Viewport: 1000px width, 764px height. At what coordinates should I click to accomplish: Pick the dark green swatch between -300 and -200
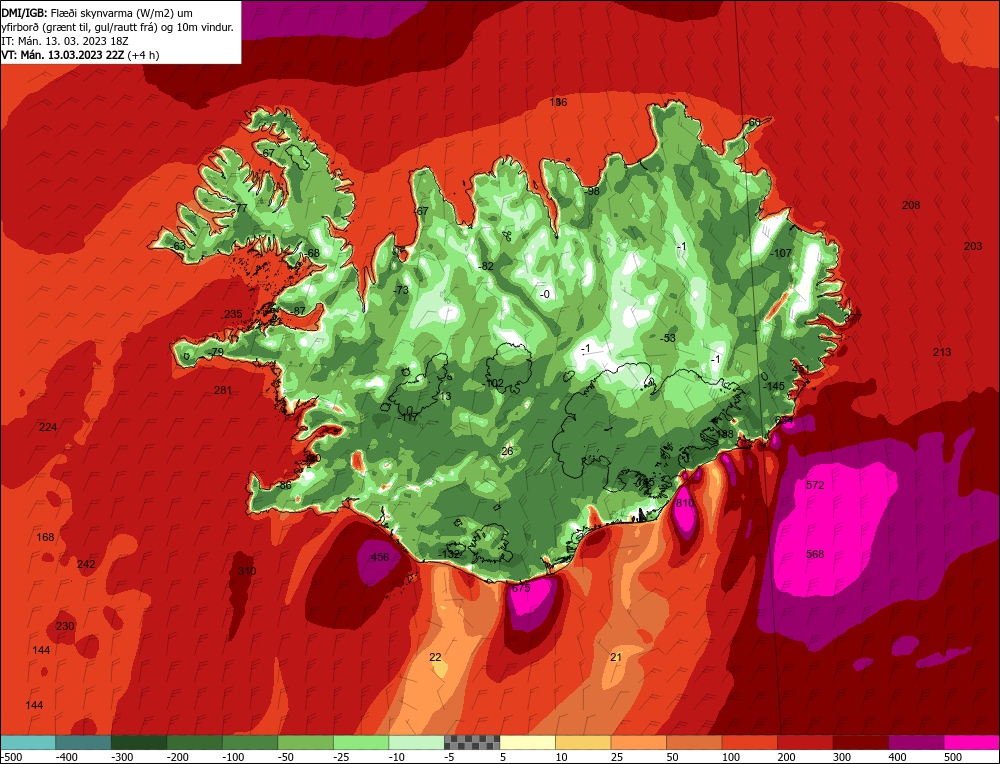tap(139, 742)
